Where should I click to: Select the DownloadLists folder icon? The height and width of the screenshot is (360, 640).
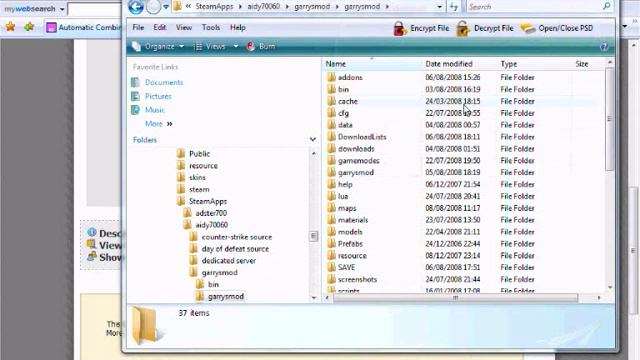(331, 137)
